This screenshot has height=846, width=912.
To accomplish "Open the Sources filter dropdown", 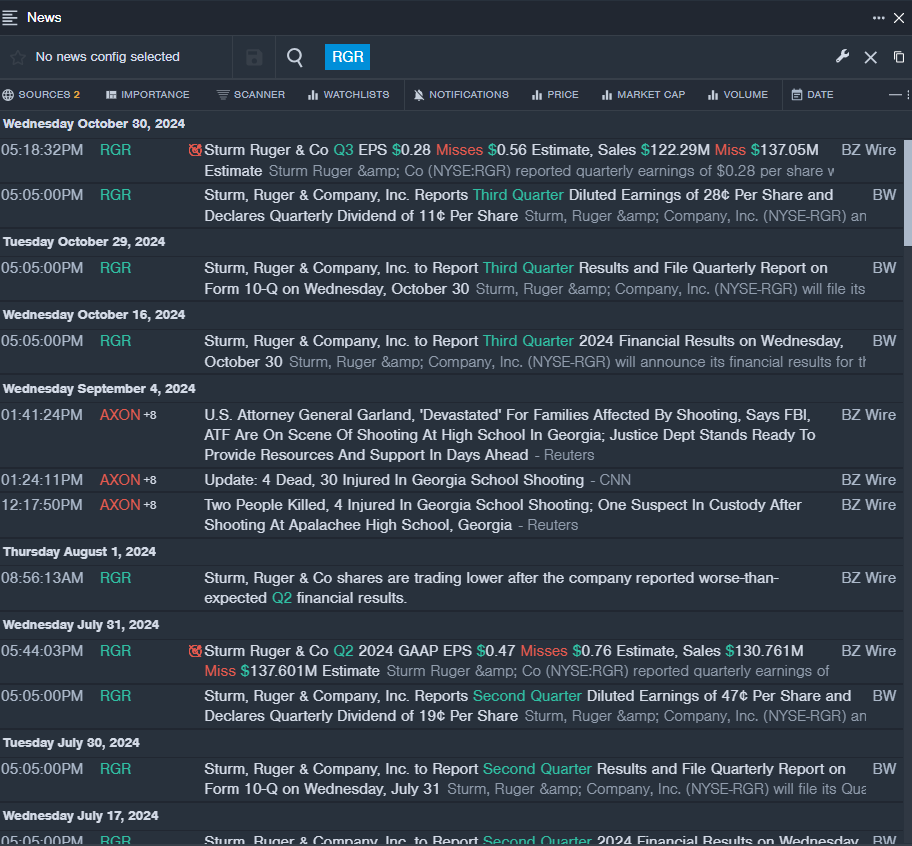I will pyautogui.click(x=41, y=95).
